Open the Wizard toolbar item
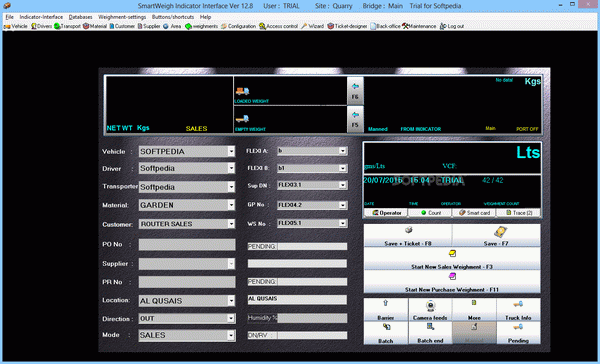Screen dimensions: 600x364 pyautogui.click(x=313, y=26)
